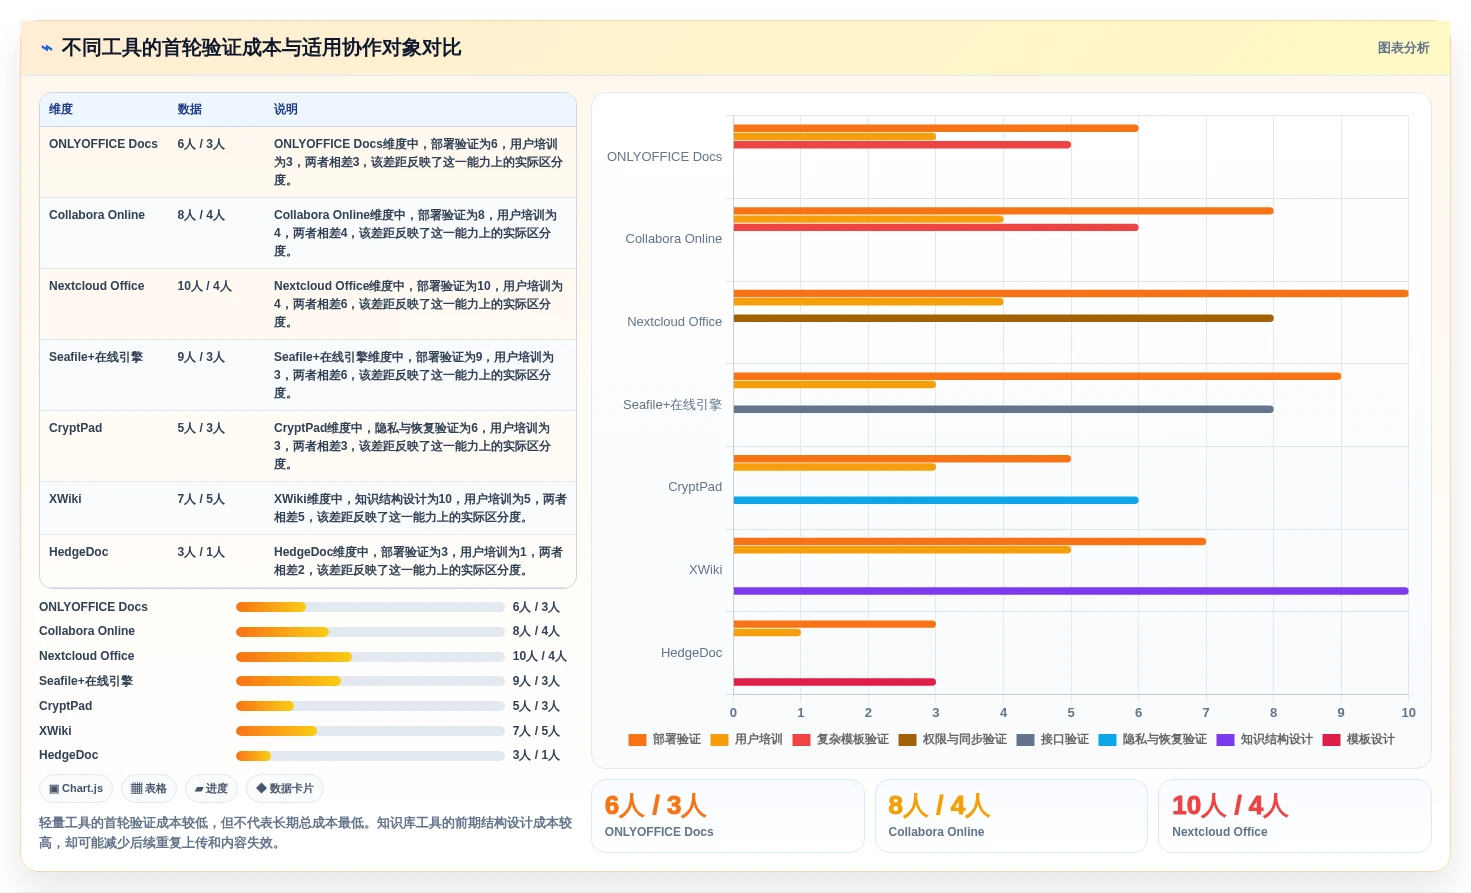The image size is (1471, 893).
Task: Select the 数据卡片 chip
Action: click(285, 788)
